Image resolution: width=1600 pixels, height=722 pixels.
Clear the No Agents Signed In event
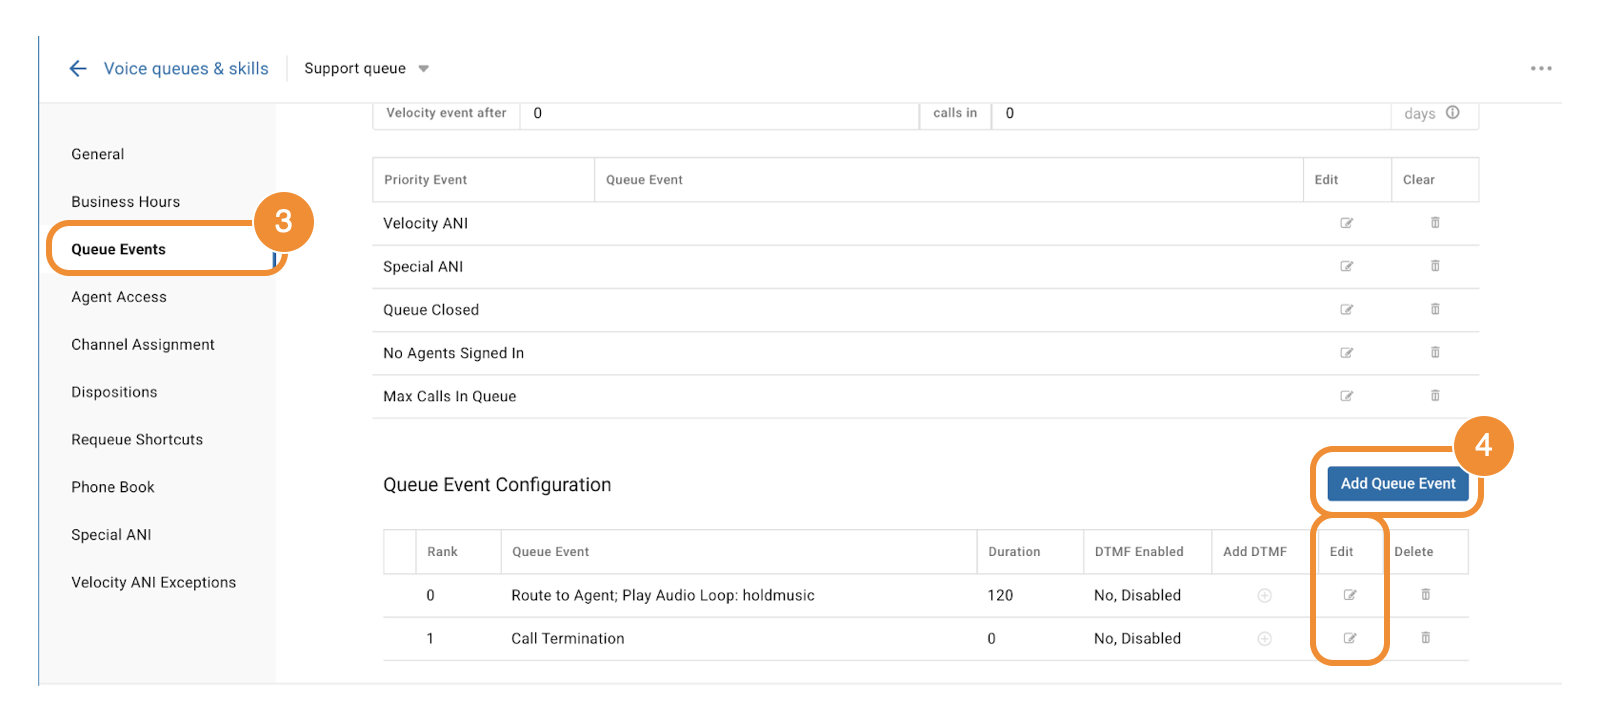[x=1434, y=352]
